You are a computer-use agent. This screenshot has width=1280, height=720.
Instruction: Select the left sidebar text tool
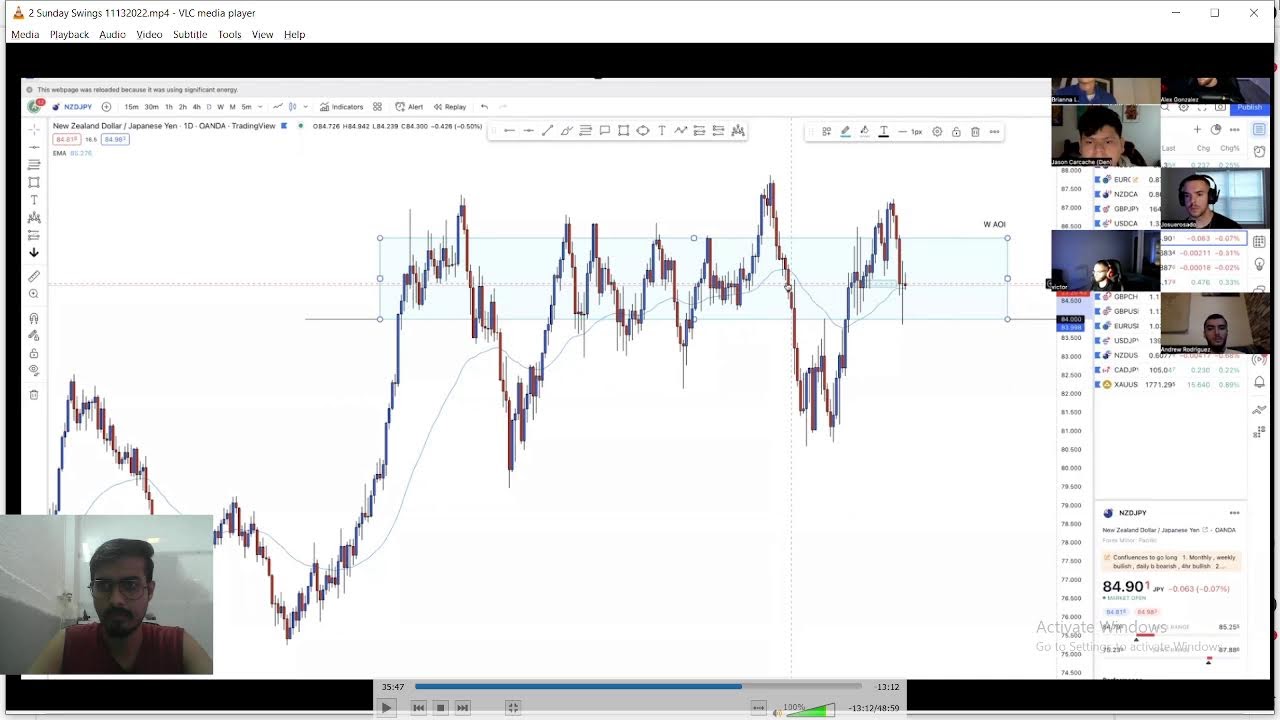tap(34, 200)
